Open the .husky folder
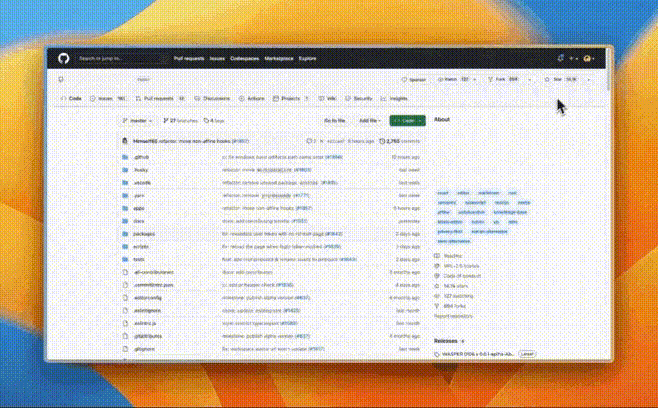Image resolution: width=658 pixels, height=408 pixels. (141, 170)
